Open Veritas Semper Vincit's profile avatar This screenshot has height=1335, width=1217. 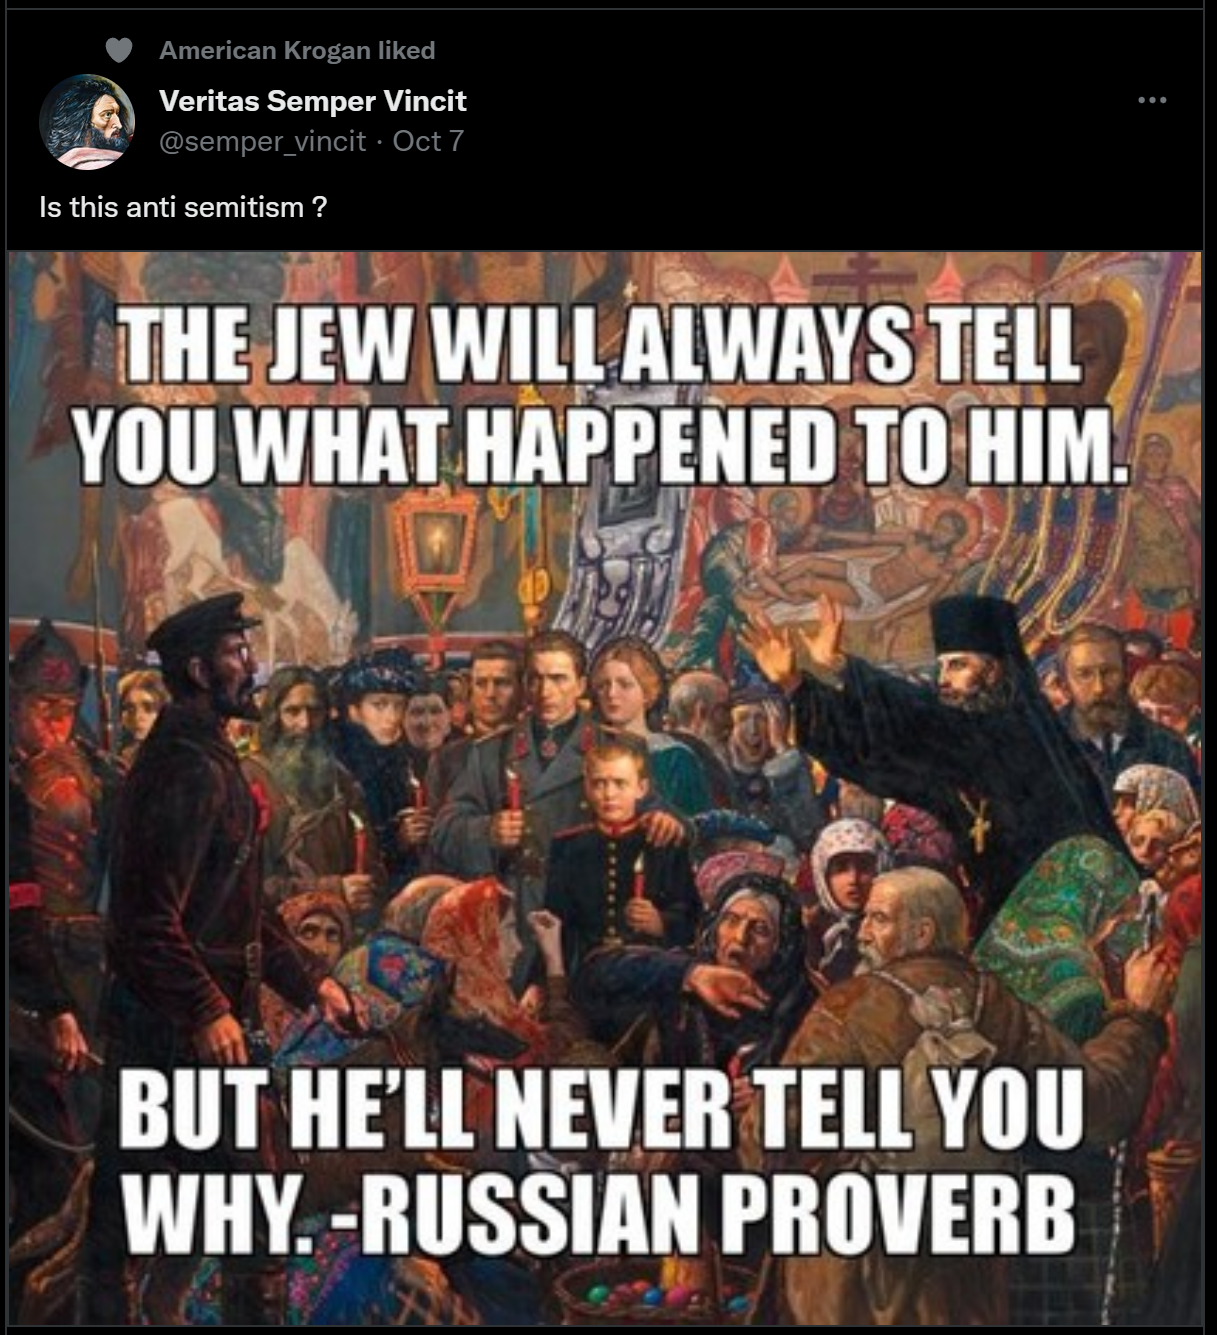click(x=87, y=122)
